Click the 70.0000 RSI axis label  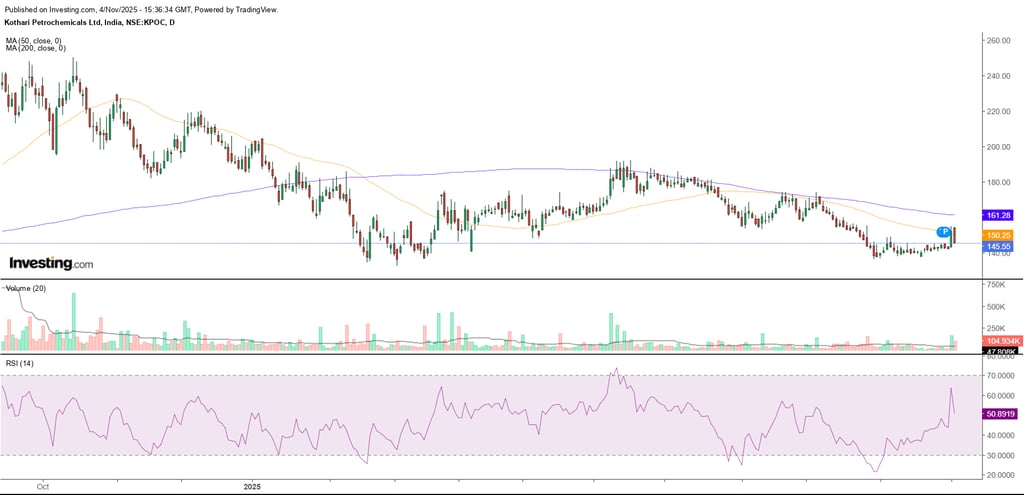(x=1002, y=376)
